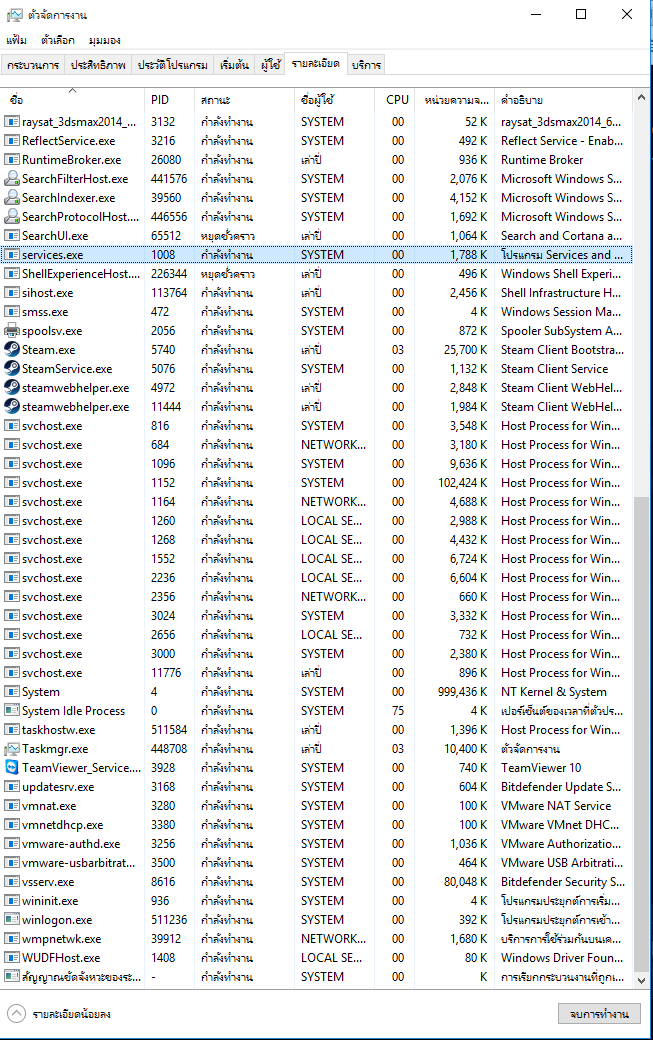Click the services.exe process icon

coord(12,255)
